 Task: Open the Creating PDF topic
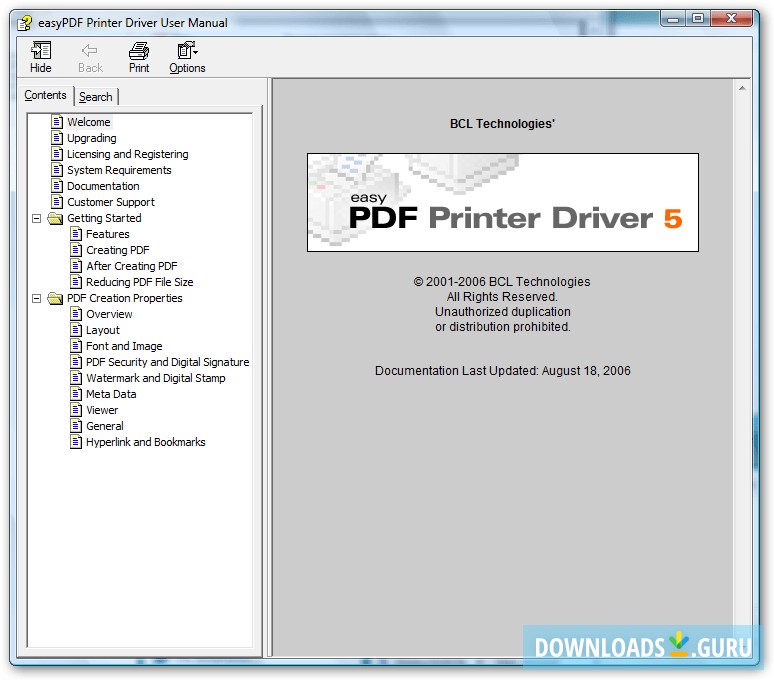(x=117, y=250)
